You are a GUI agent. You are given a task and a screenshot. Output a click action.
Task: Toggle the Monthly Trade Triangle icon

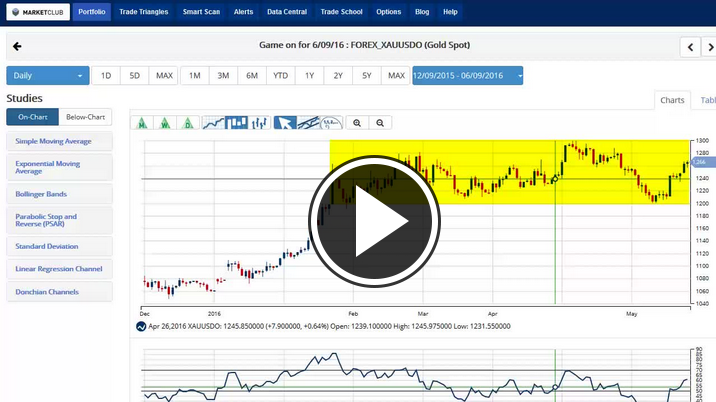[142, 122]
